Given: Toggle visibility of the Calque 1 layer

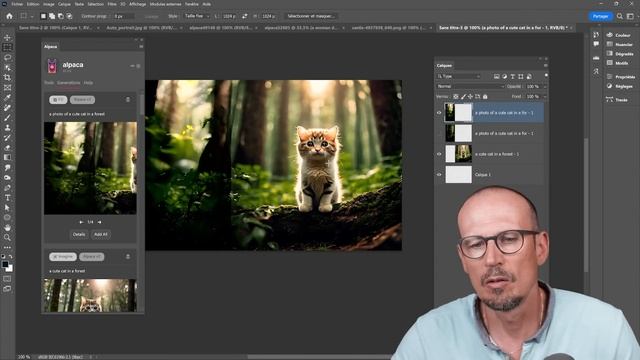Looking at the screenshot, I should pos(439,174).
